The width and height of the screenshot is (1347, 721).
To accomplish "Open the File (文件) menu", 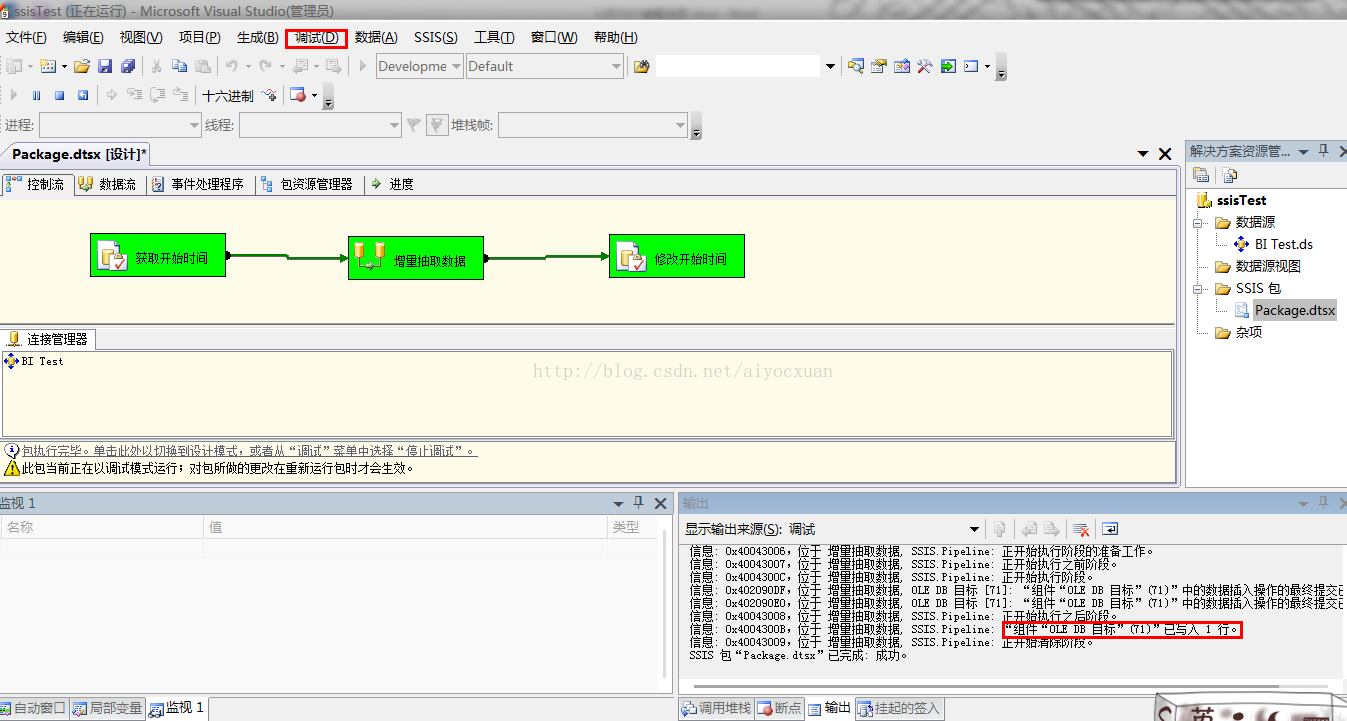I will tap(27, 38).
